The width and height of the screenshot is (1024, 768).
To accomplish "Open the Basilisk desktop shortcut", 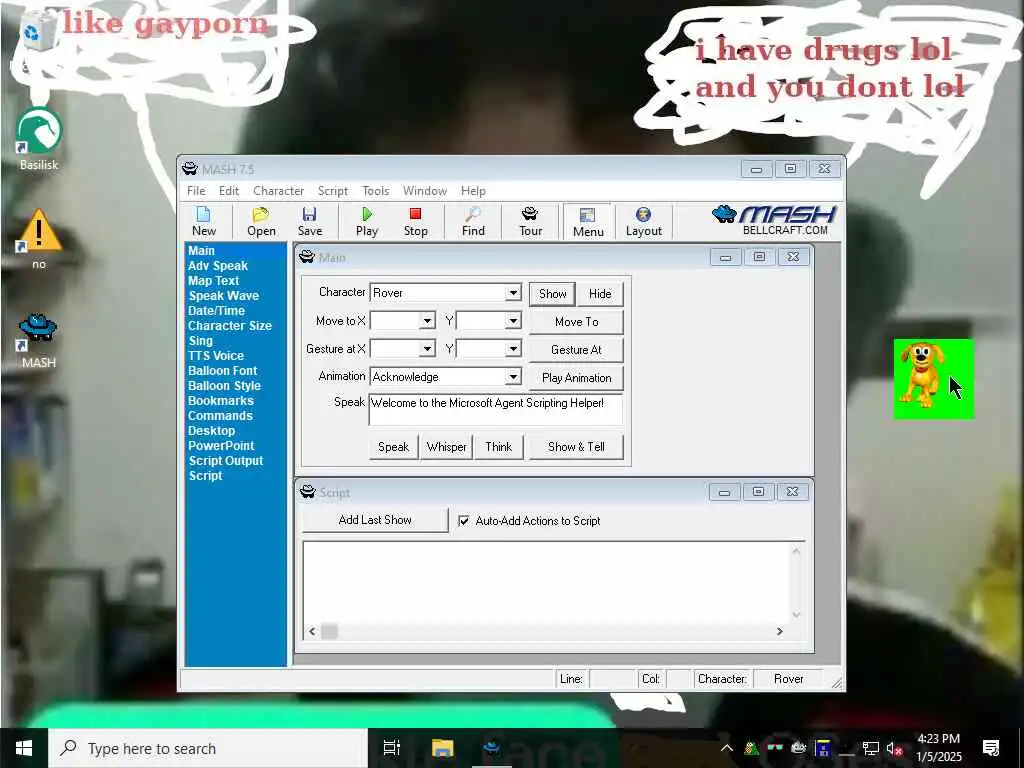I will [39, 139].
